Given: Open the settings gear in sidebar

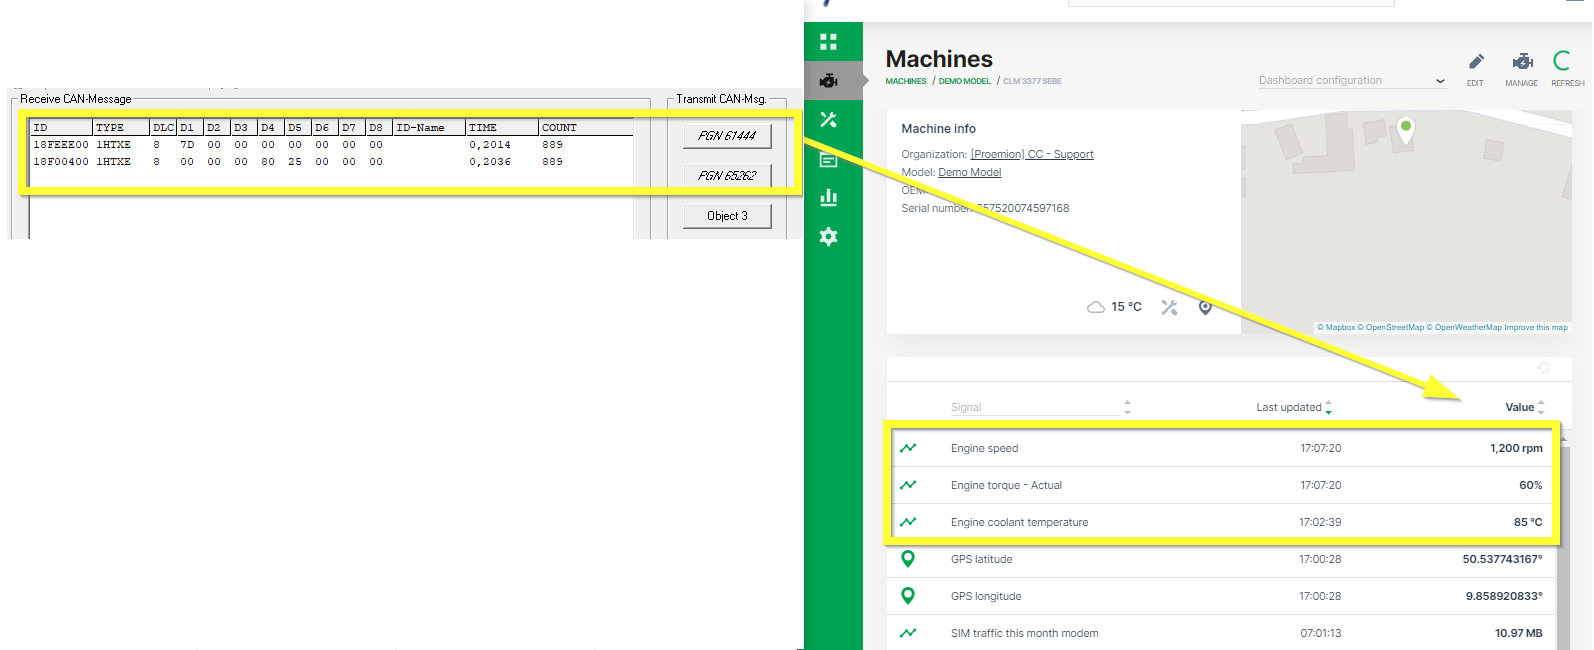Looking at the screenshot, I should tap(828, 237).
